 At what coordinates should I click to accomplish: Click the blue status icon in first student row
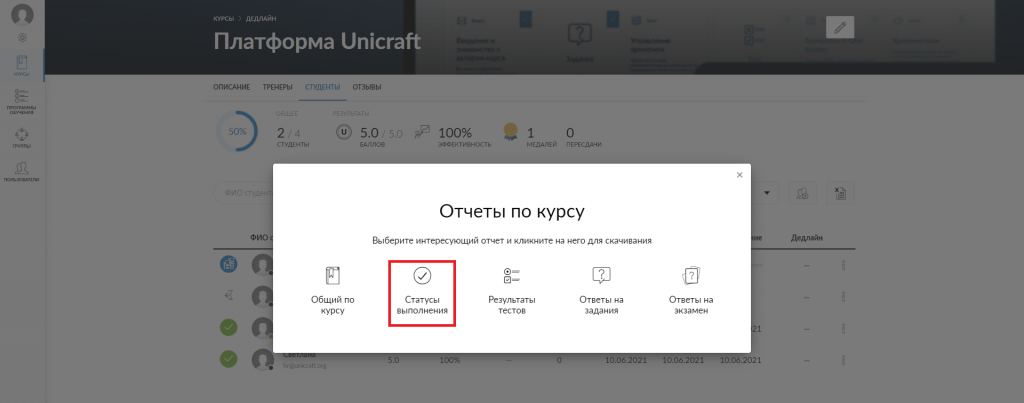pos(229,264)
